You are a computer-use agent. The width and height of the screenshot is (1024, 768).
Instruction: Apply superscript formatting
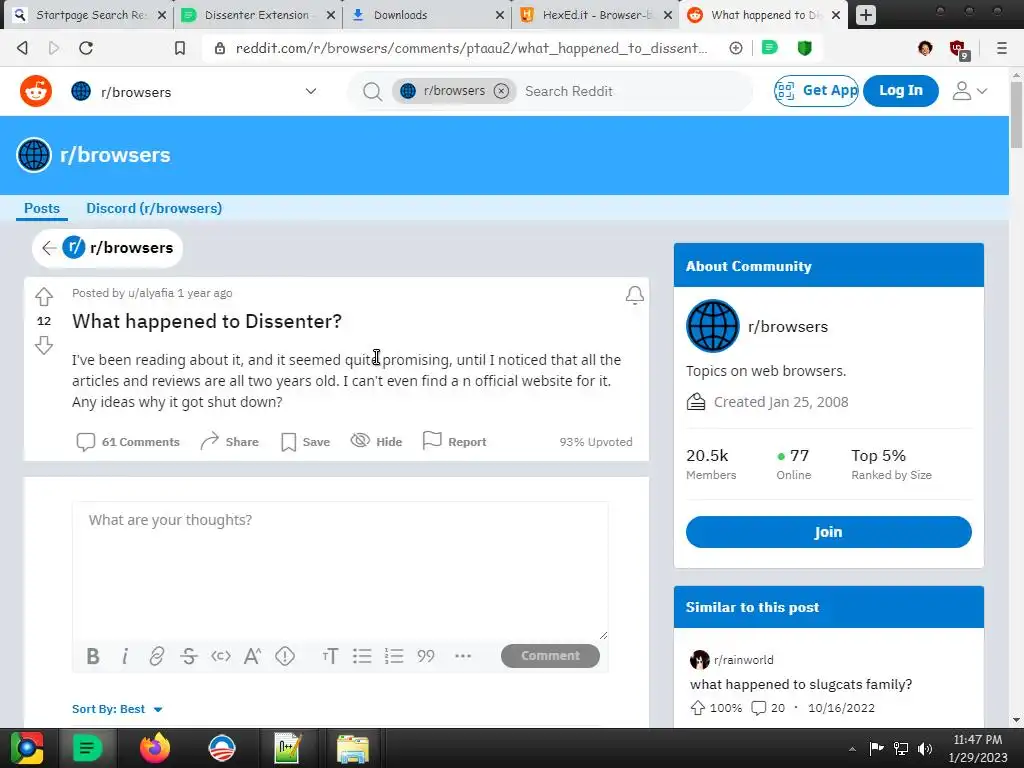coord(253,656)
